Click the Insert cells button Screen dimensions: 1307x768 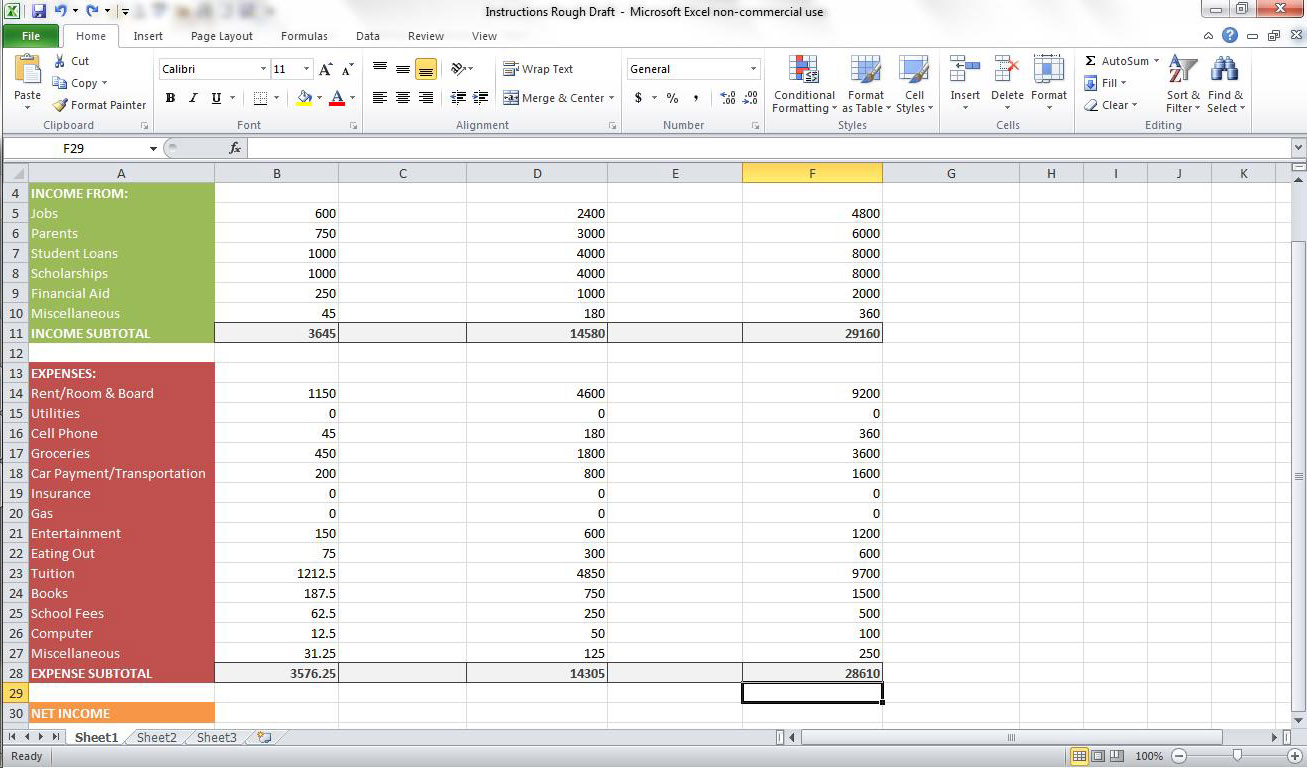pos(965,84)
